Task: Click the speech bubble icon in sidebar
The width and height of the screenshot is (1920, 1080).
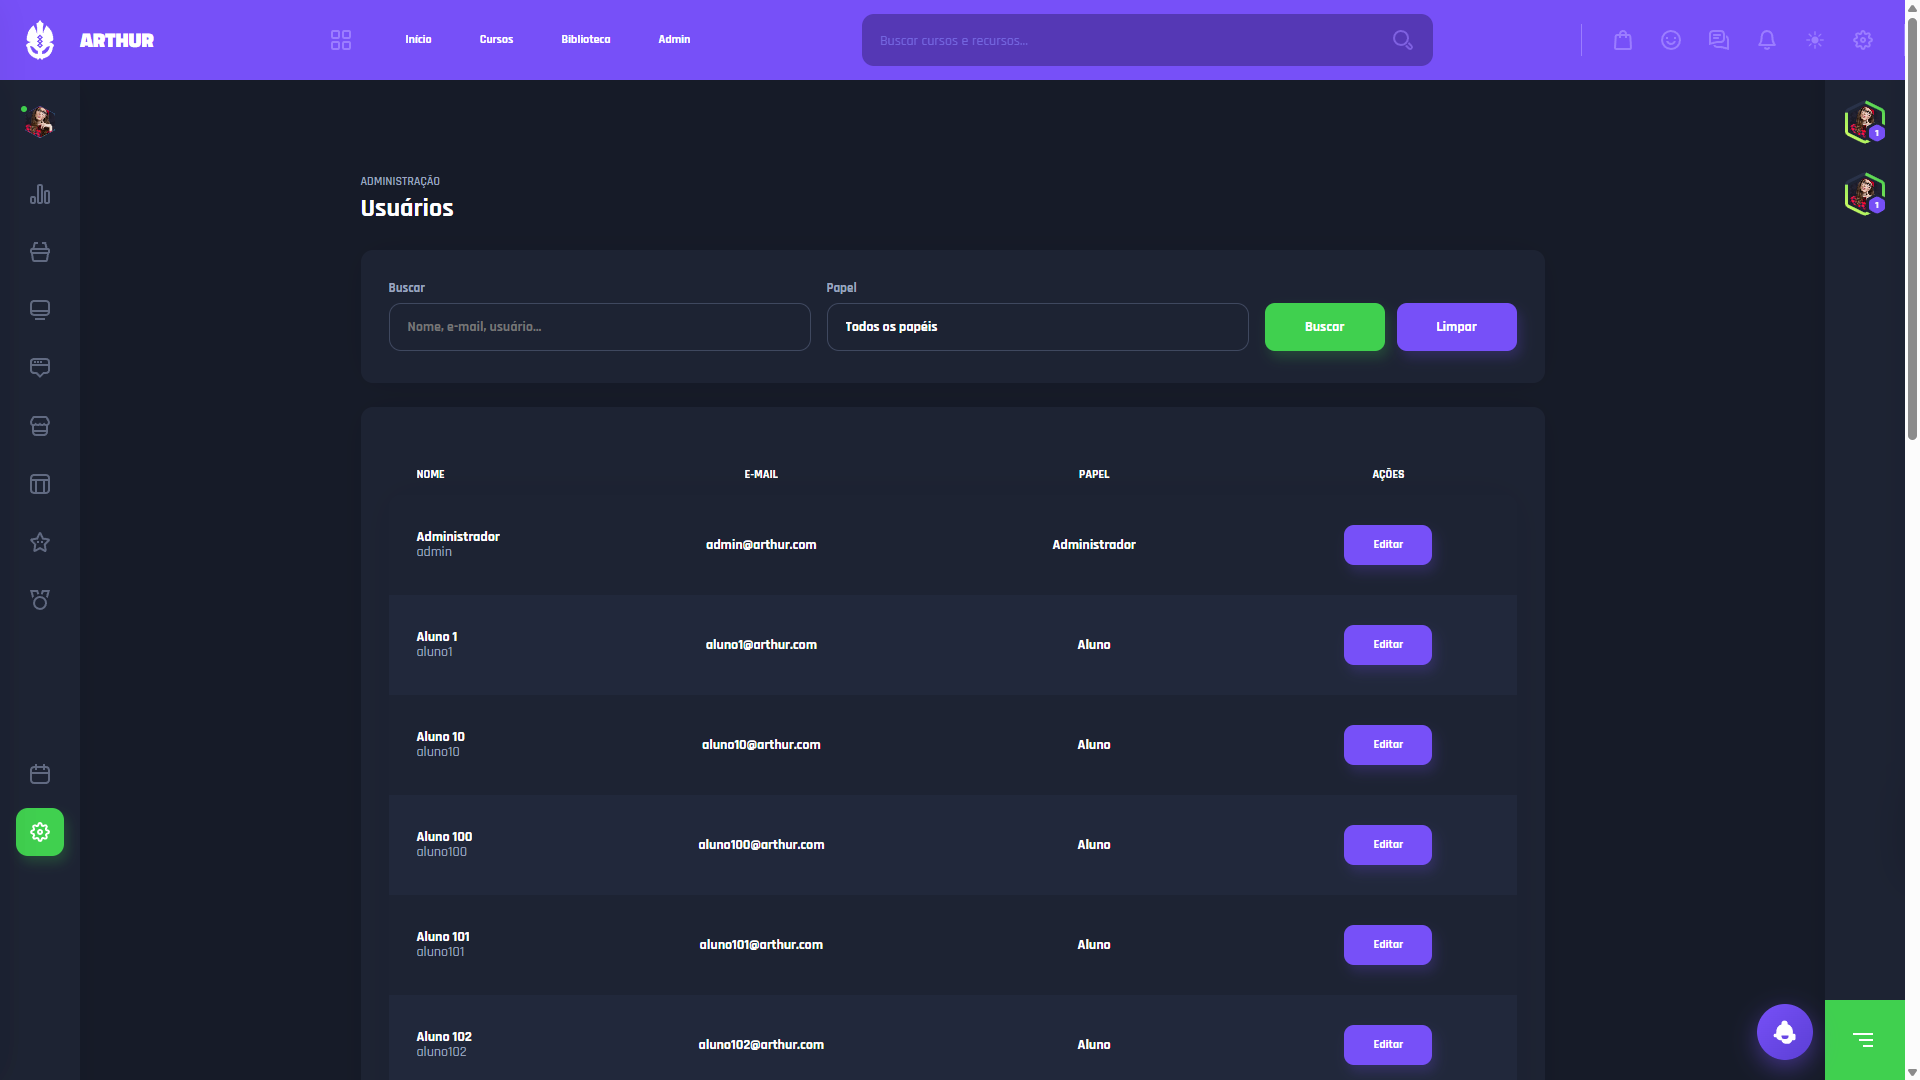Action: [40, 368]
